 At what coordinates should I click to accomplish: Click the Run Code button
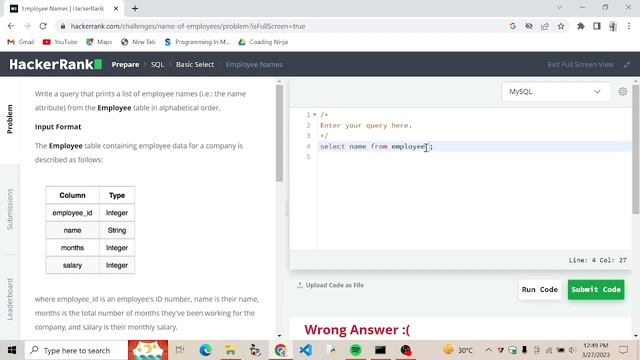tap(540, 289)
